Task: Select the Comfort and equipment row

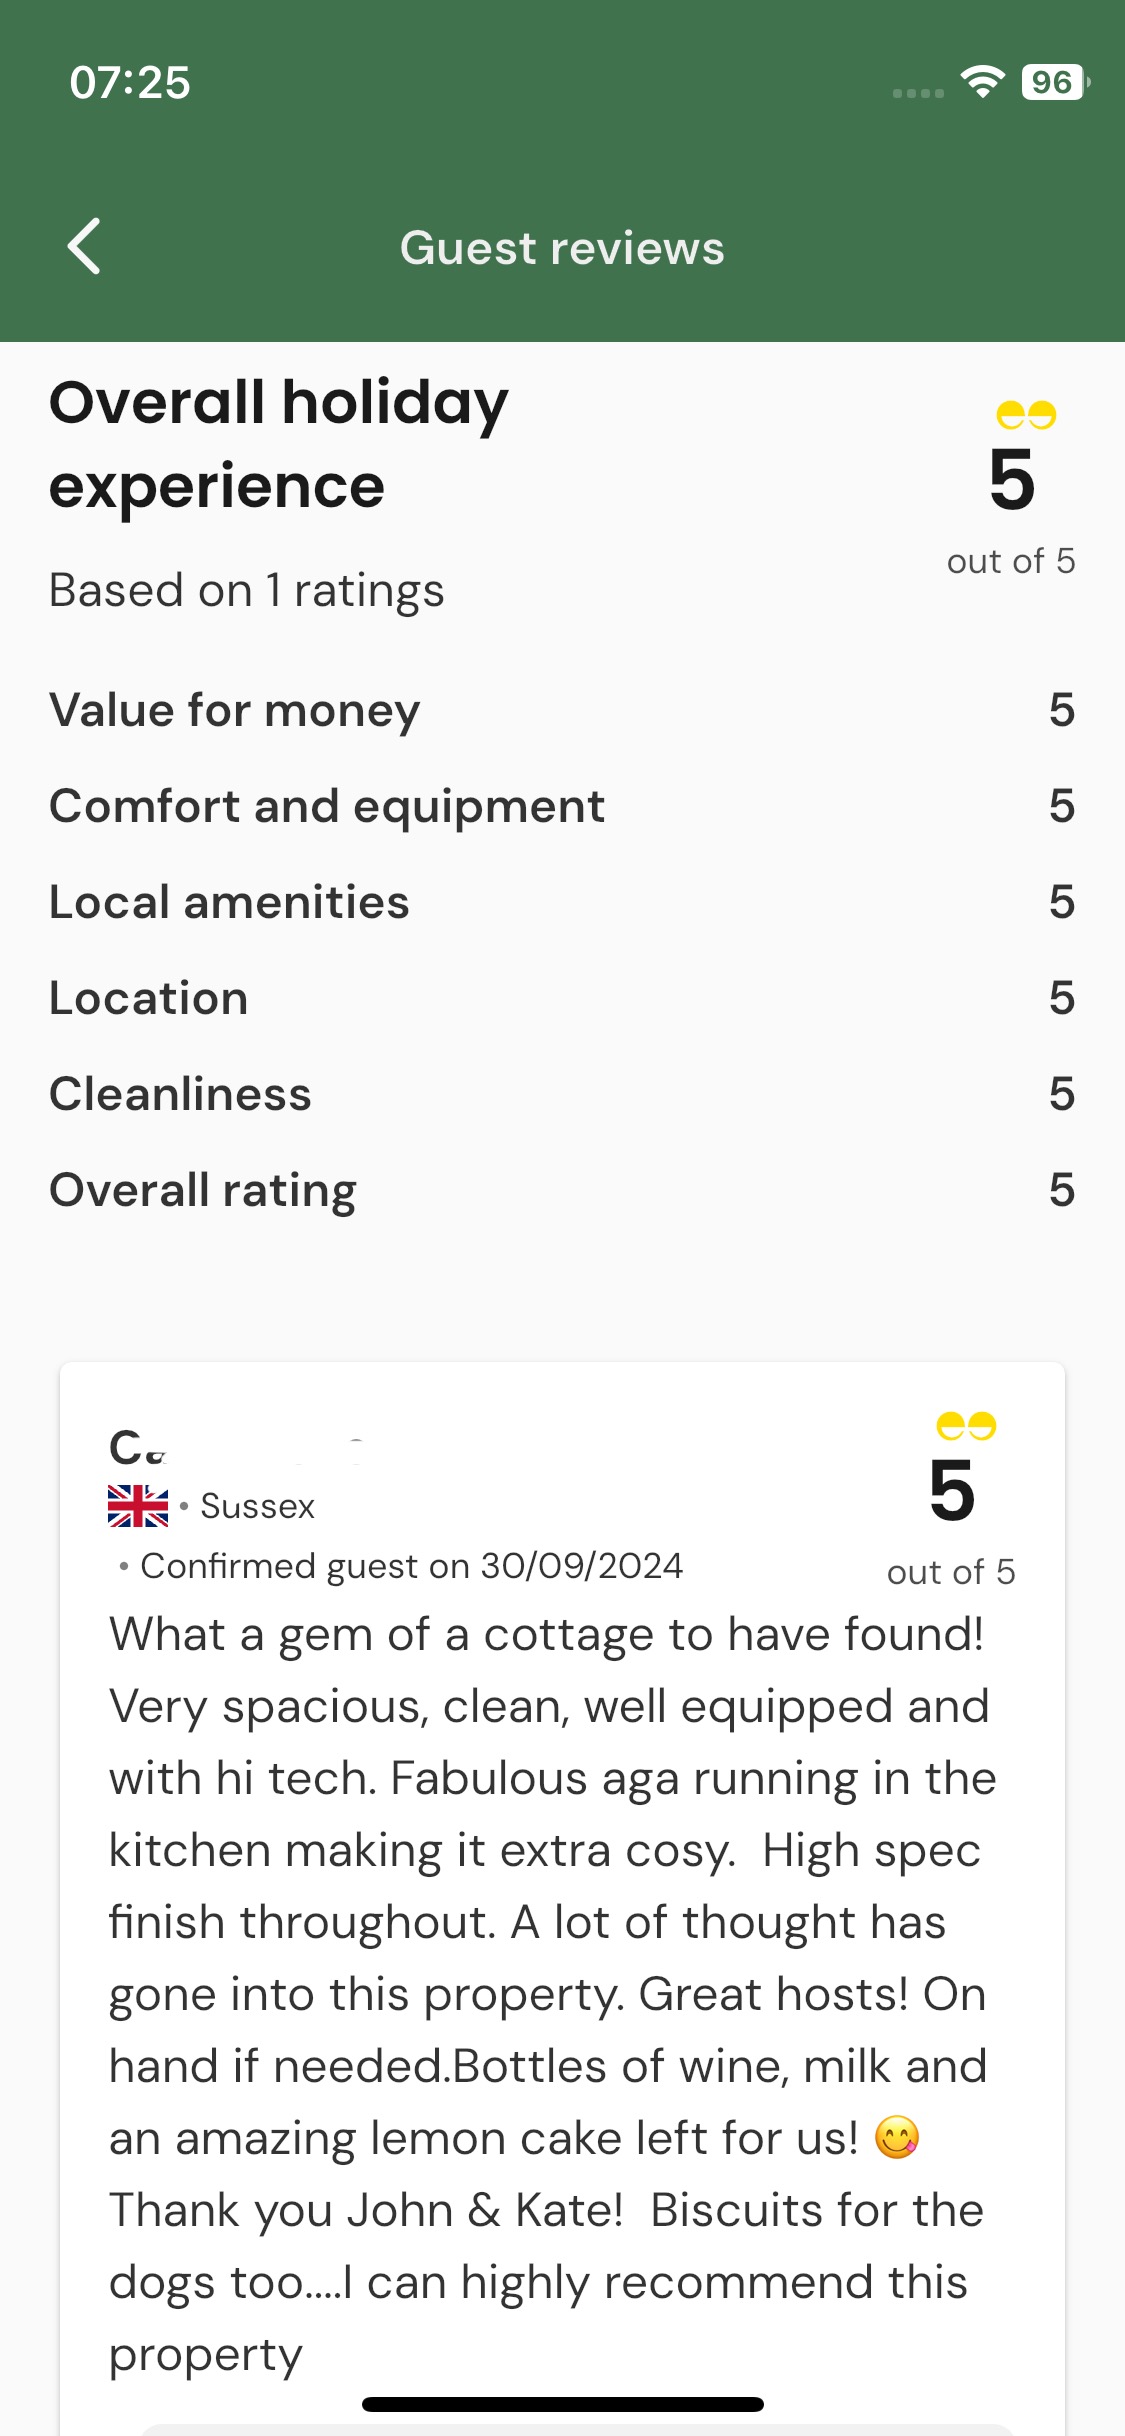Action: point(562,806)
